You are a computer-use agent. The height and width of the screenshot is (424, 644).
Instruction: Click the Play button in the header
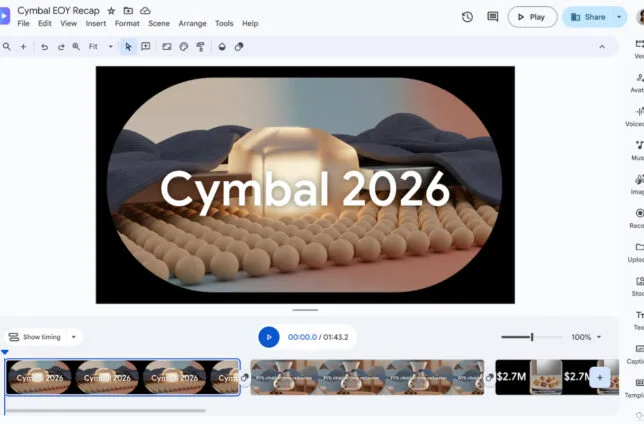click(x=532, y=17)
